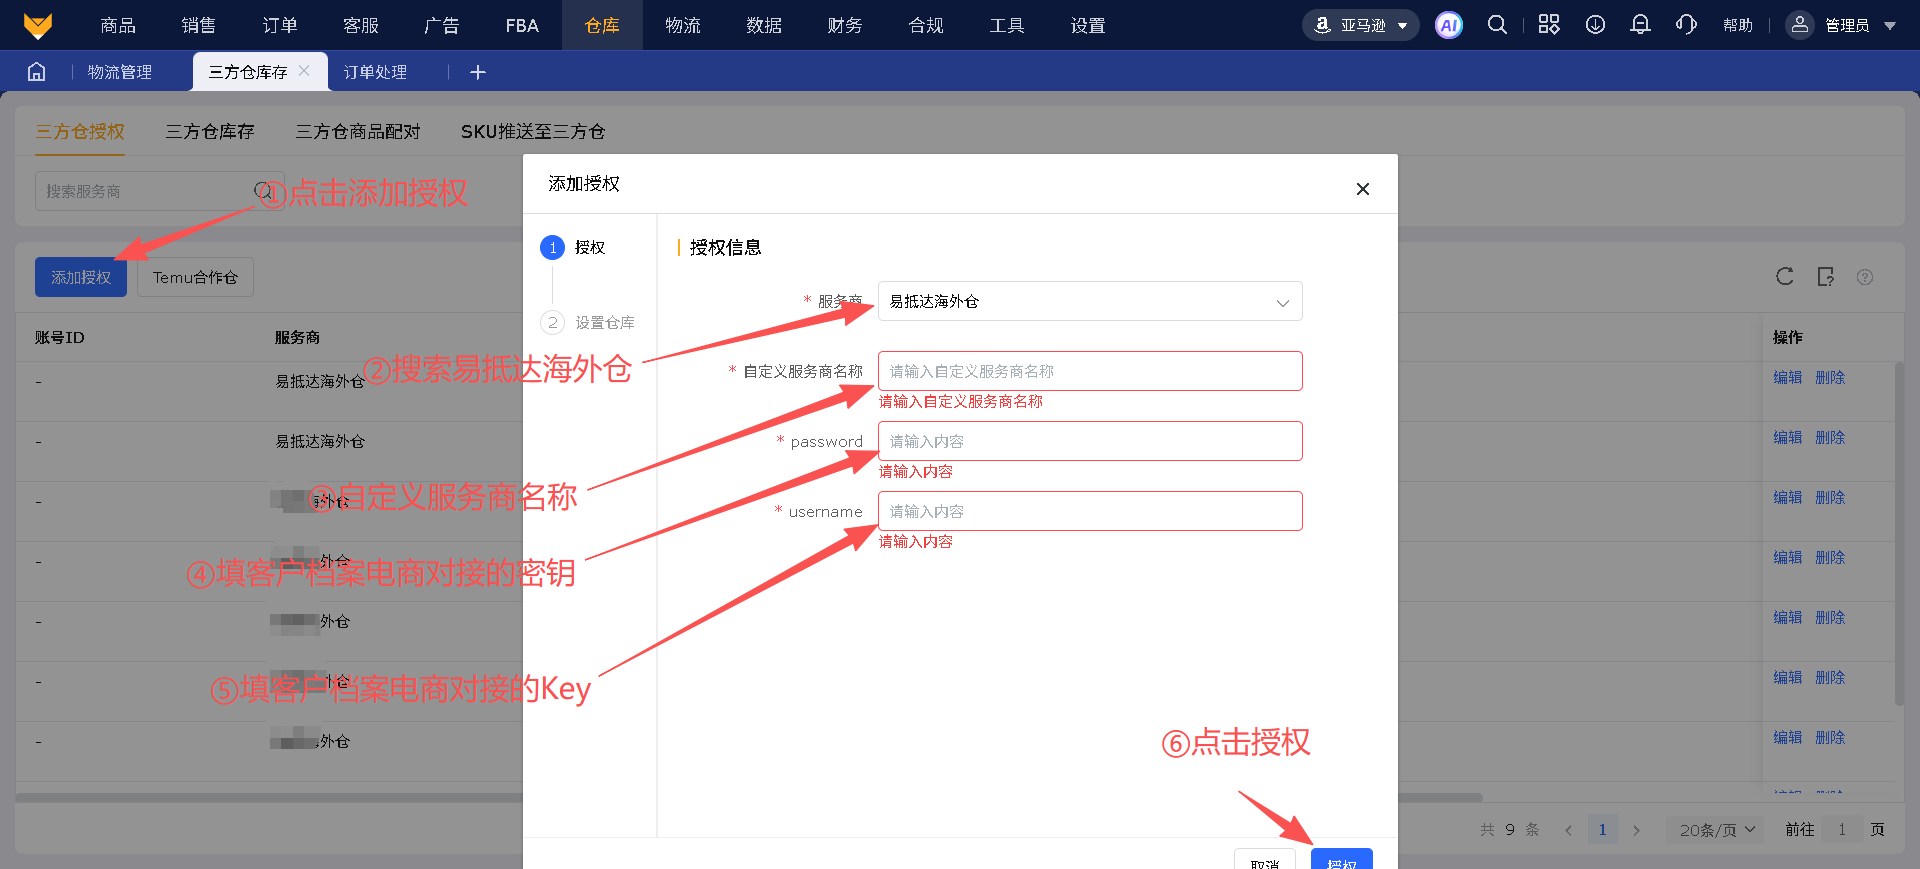Open the 商品 menu

[x=118, y=25]
